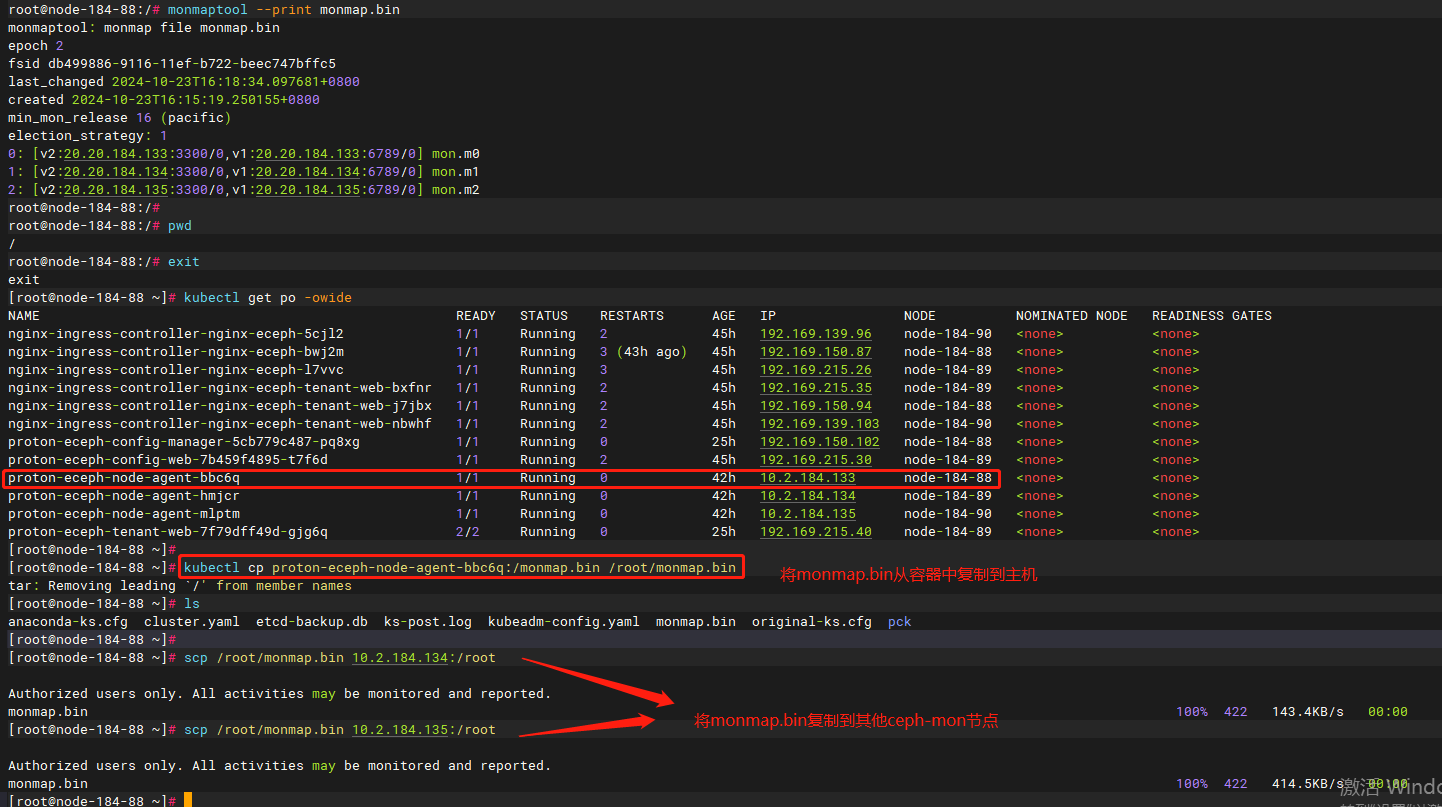Click pod proton-eceph-config-manager-5cb779c487-pq8xg
The width and height of the screenshot is (1442, 807).
(x=184, y=442)
